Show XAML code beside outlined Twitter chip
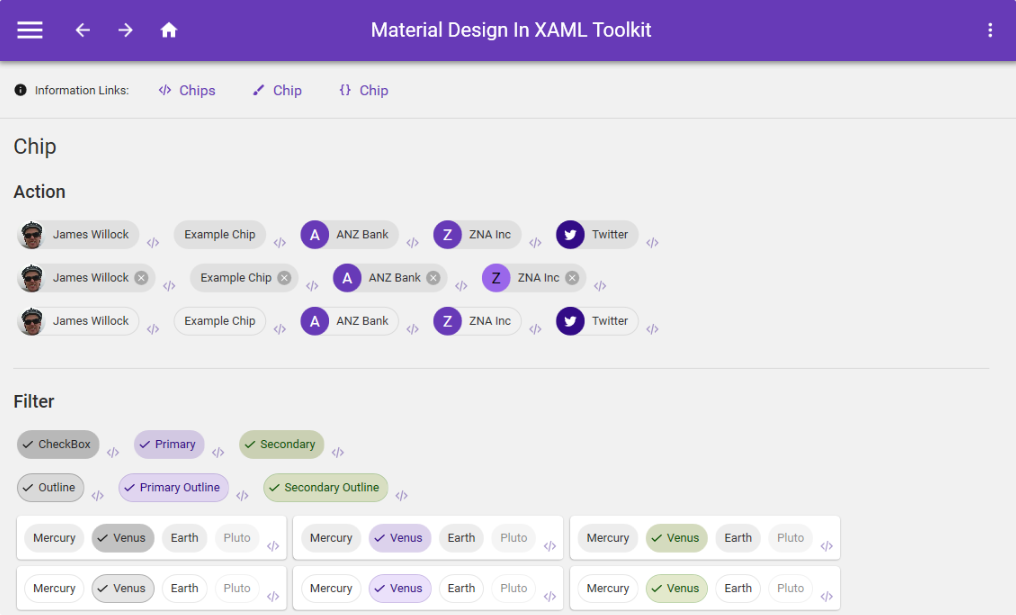1016x615 pixels. pos(652,329)
